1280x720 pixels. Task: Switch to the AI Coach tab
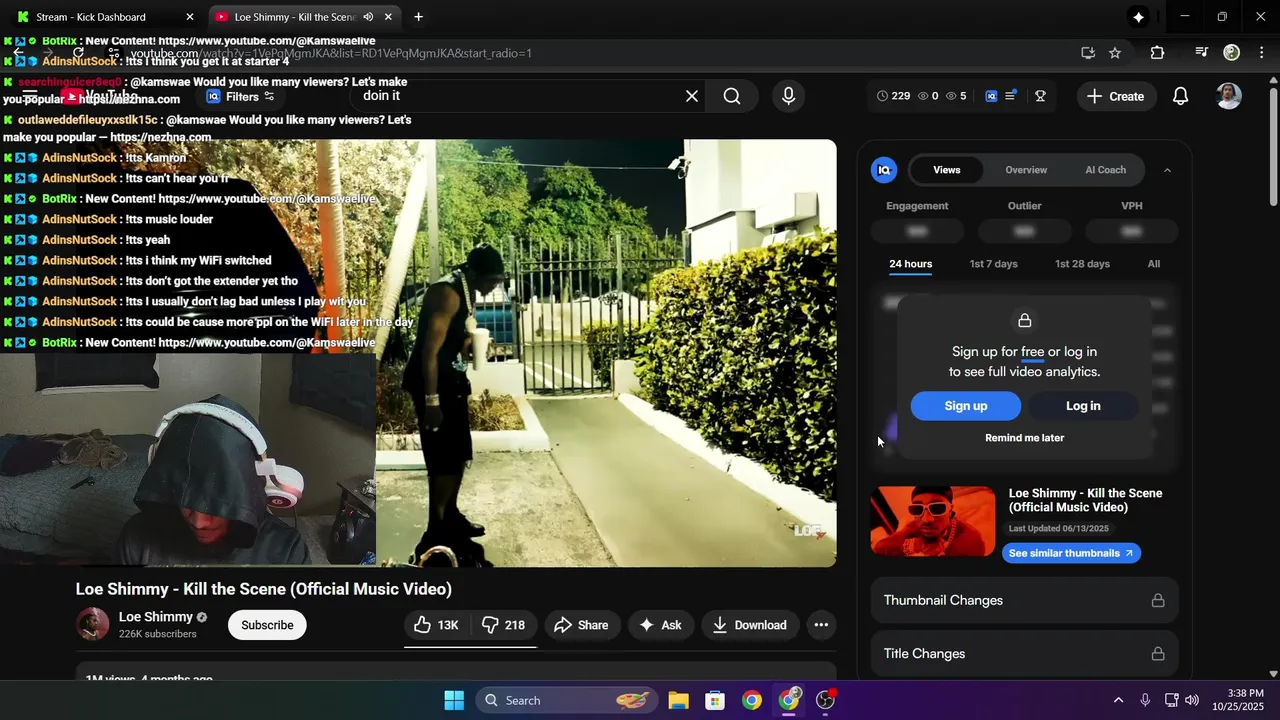pyautogui.click(x=1106, y=170)
